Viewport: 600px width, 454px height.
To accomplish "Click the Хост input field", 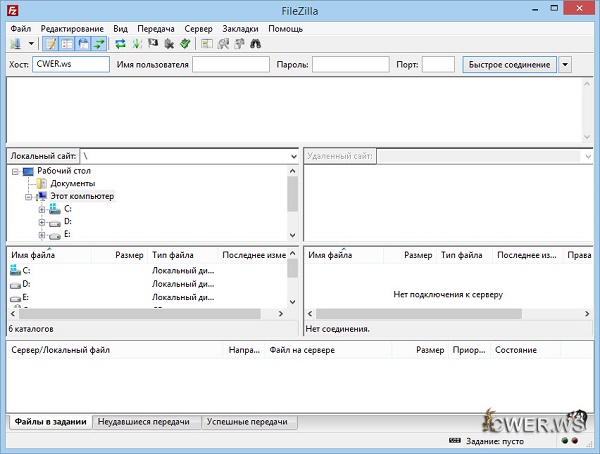I will click(x=70, y=64).
